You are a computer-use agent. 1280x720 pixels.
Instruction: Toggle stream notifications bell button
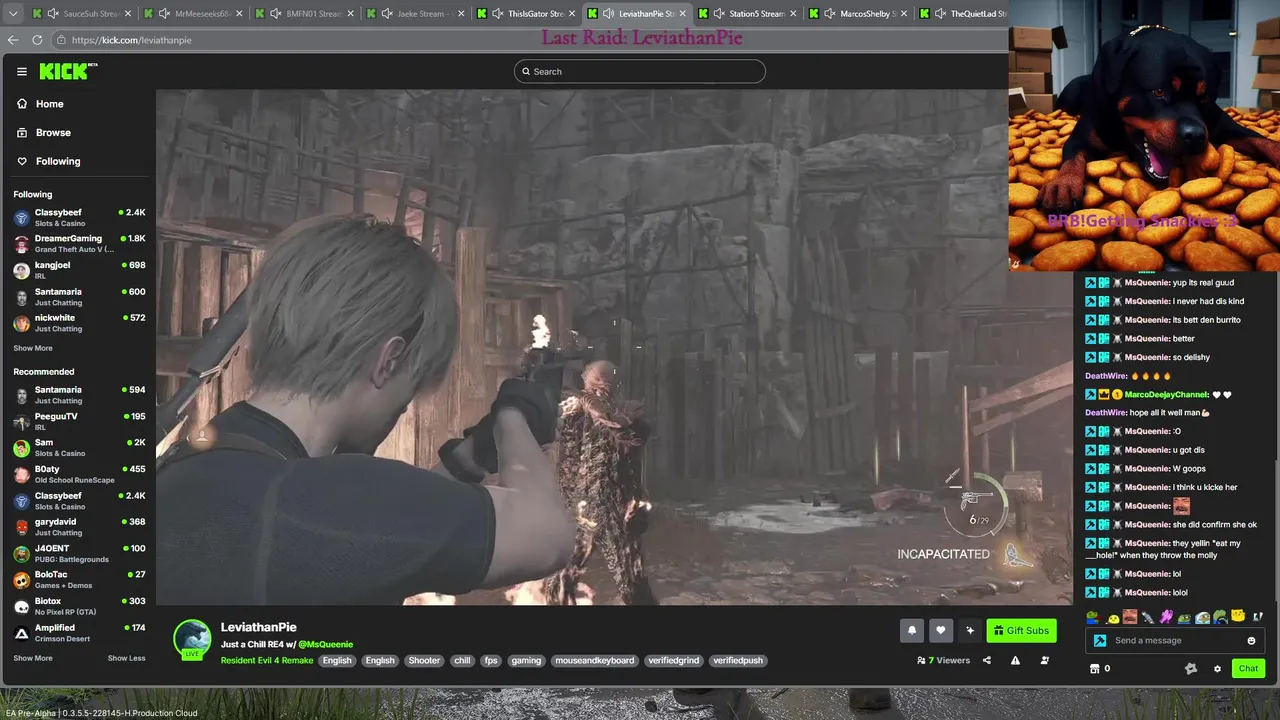click(911, 630)
